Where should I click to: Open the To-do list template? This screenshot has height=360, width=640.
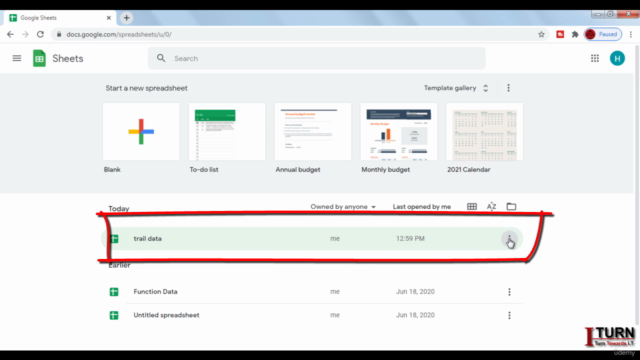pyautogui.click(x=227, y=131)
